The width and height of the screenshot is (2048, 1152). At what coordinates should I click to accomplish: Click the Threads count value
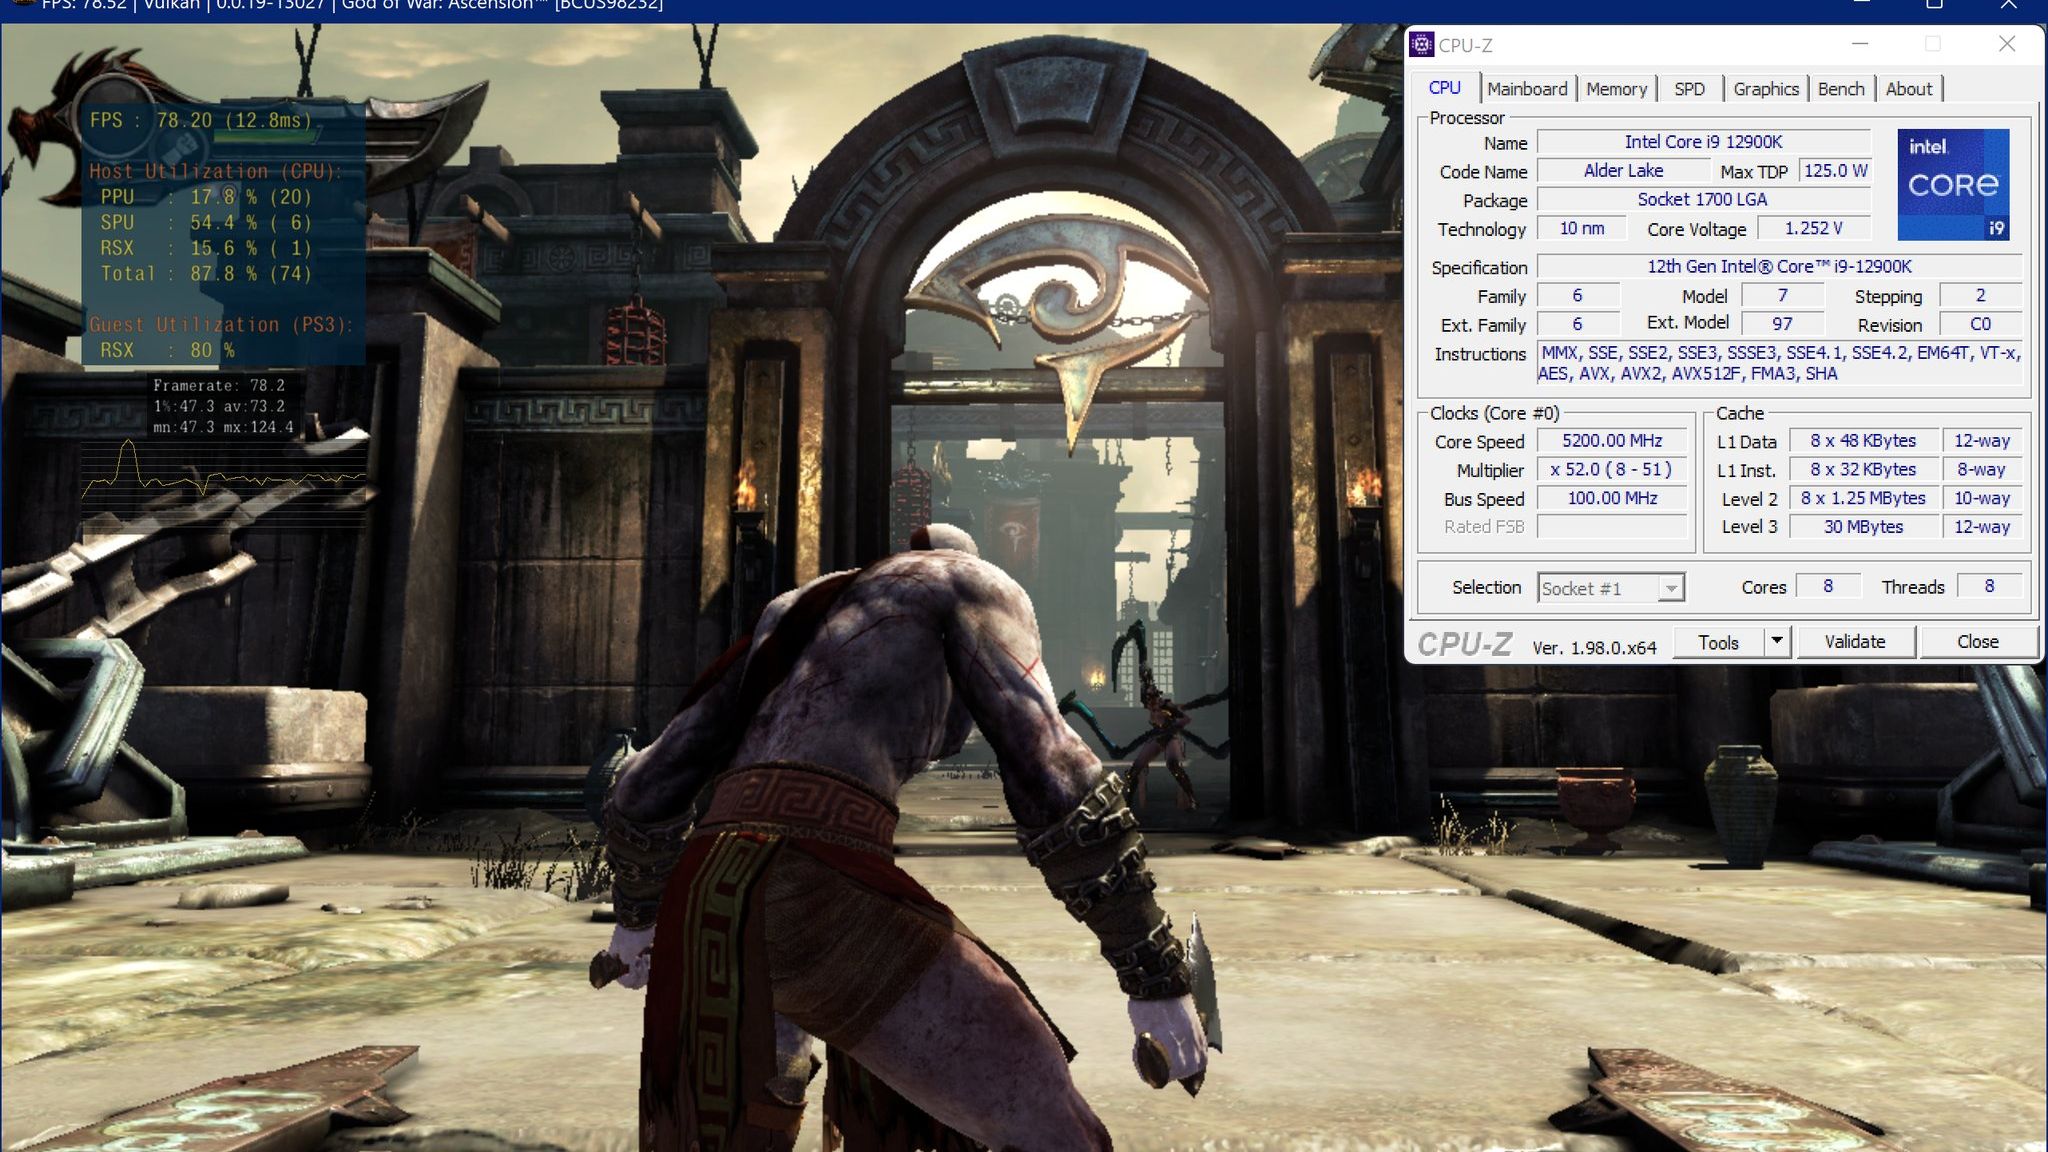(x=1989, y=587)
